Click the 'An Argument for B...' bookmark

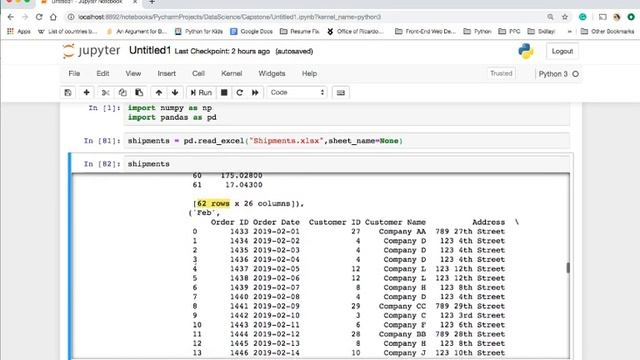pyautogui.click(x=136, y=31)
